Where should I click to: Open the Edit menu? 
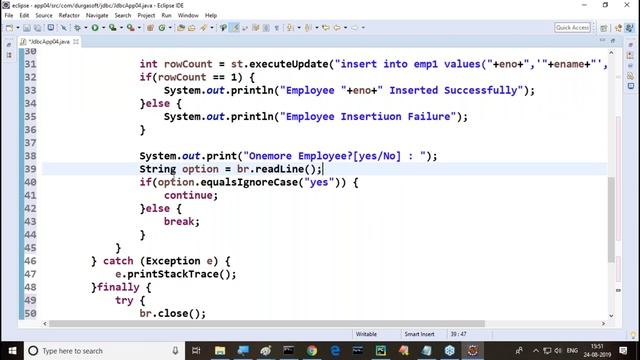[24, 16]
